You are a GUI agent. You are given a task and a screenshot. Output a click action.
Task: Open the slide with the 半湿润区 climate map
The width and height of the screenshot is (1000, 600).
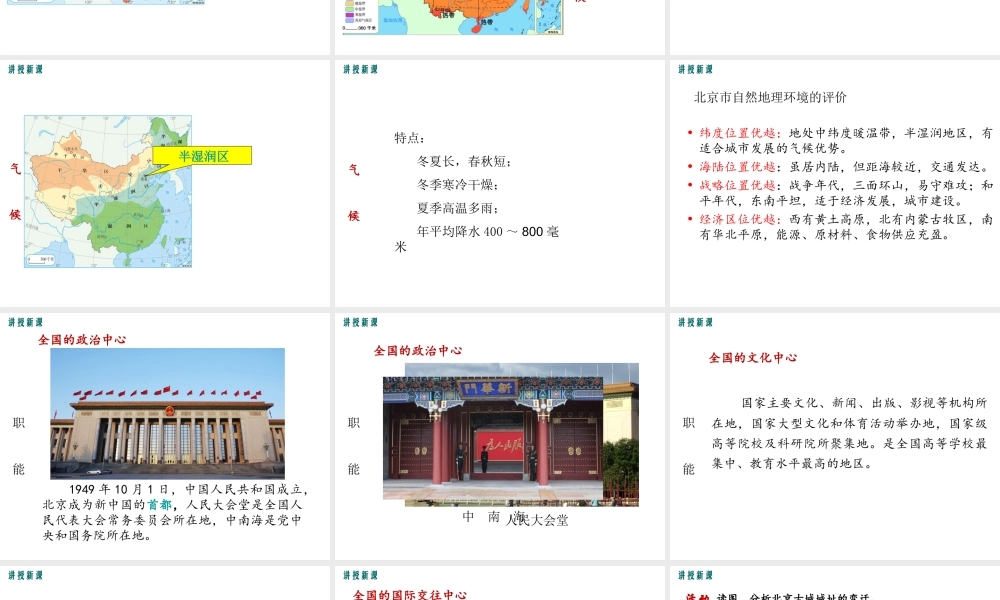point(165,183)
